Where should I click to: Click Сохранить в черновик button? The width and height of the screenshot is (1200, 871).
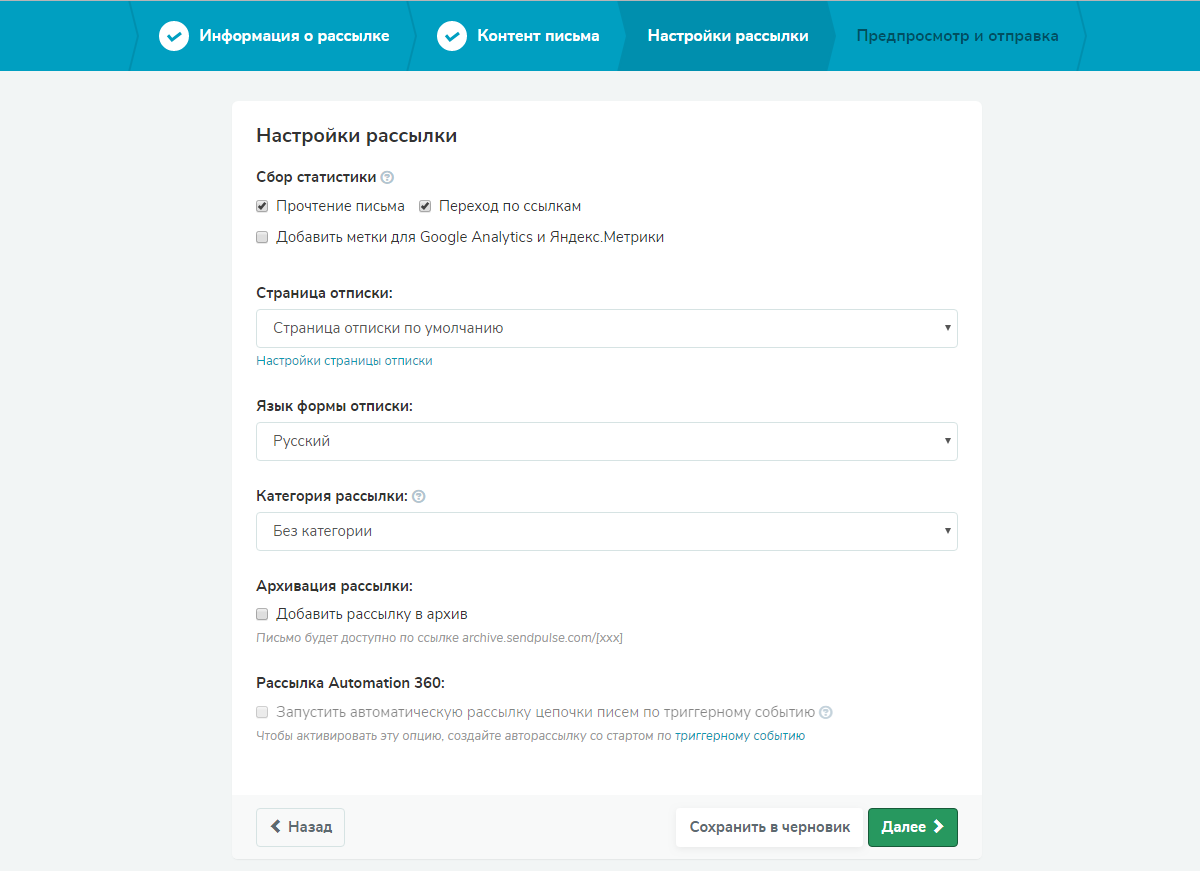pyautogui.click(x=769, y=827)
